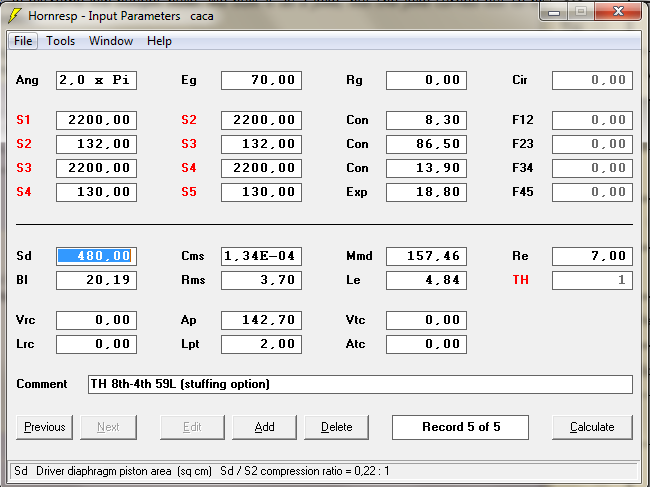Open the Tools menu

click(x=61, y=41)
